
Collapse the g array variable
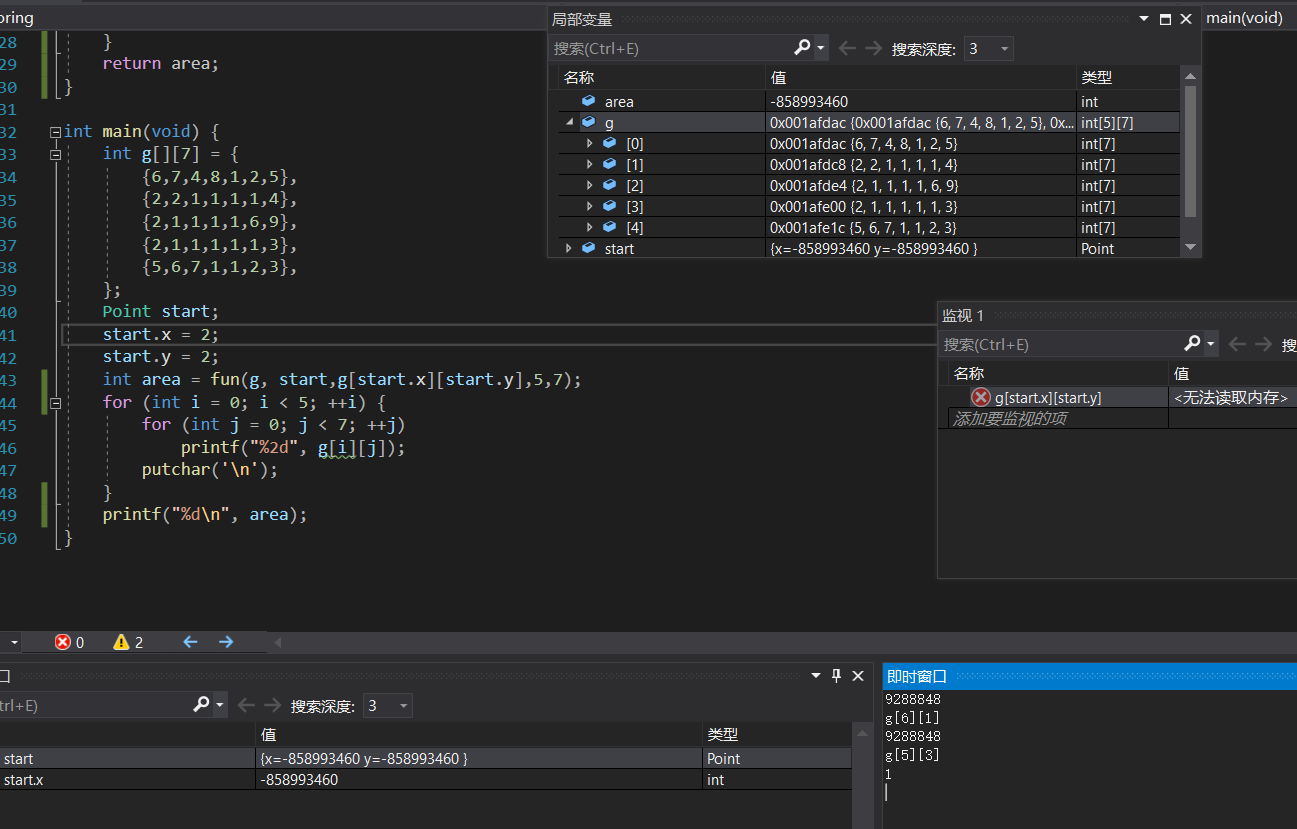[x=570, y=122]
